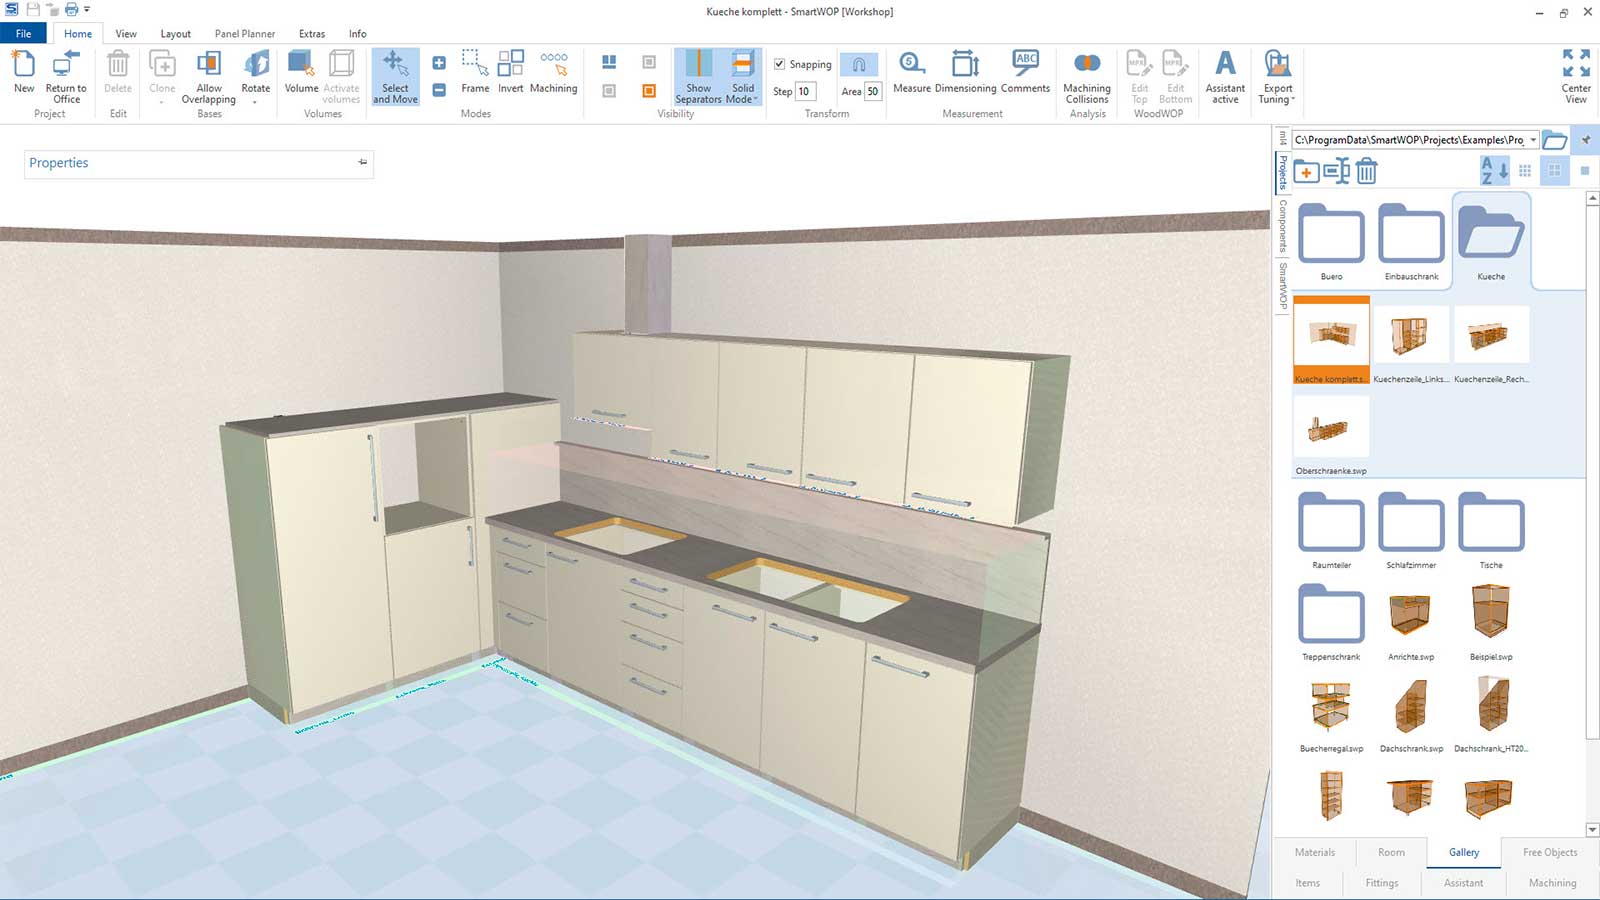Select the Kuechenzeile_Links thumbnail
The height and width of the screenshot is (900, 1600).
pos(1410,336)
